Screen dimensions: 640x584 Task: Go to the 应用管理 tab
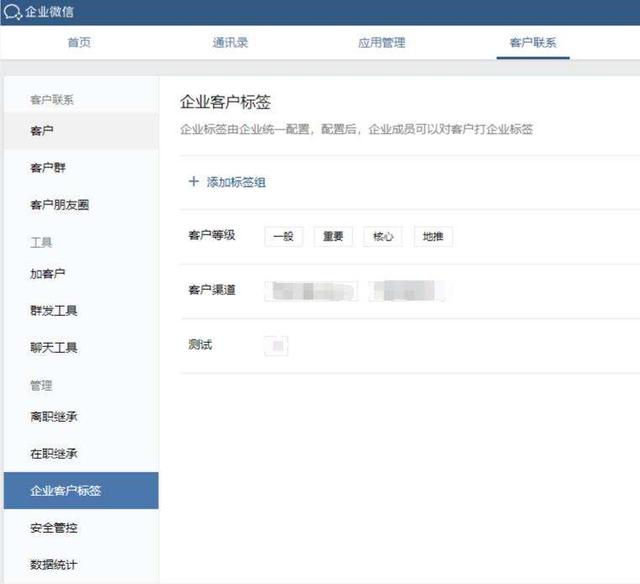pos(382,42)
